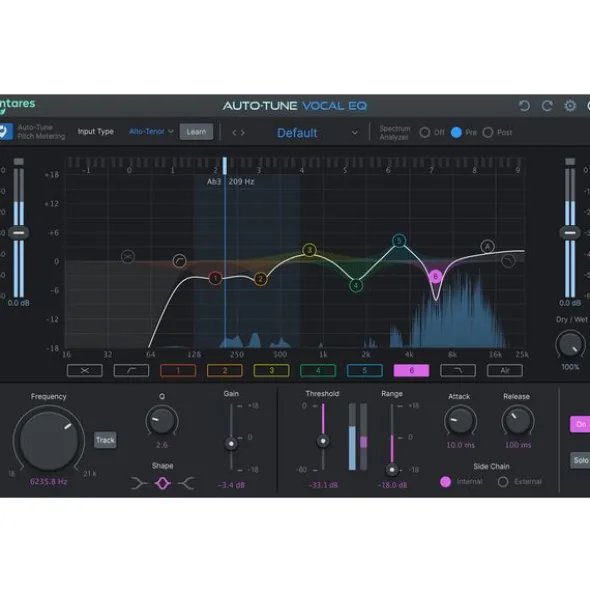Select band 4 tab

pyautogui.click(x=318, y=371)
